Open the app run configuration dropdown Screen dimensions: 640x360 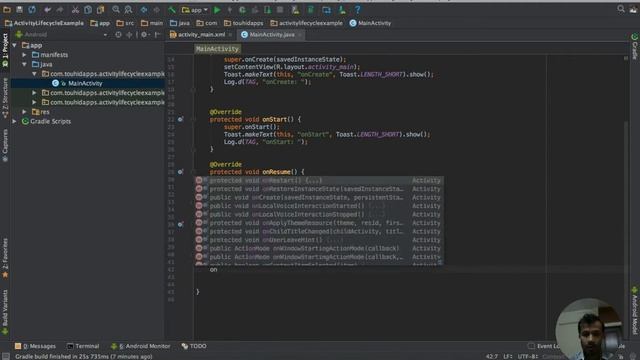(x=195, y=9)
